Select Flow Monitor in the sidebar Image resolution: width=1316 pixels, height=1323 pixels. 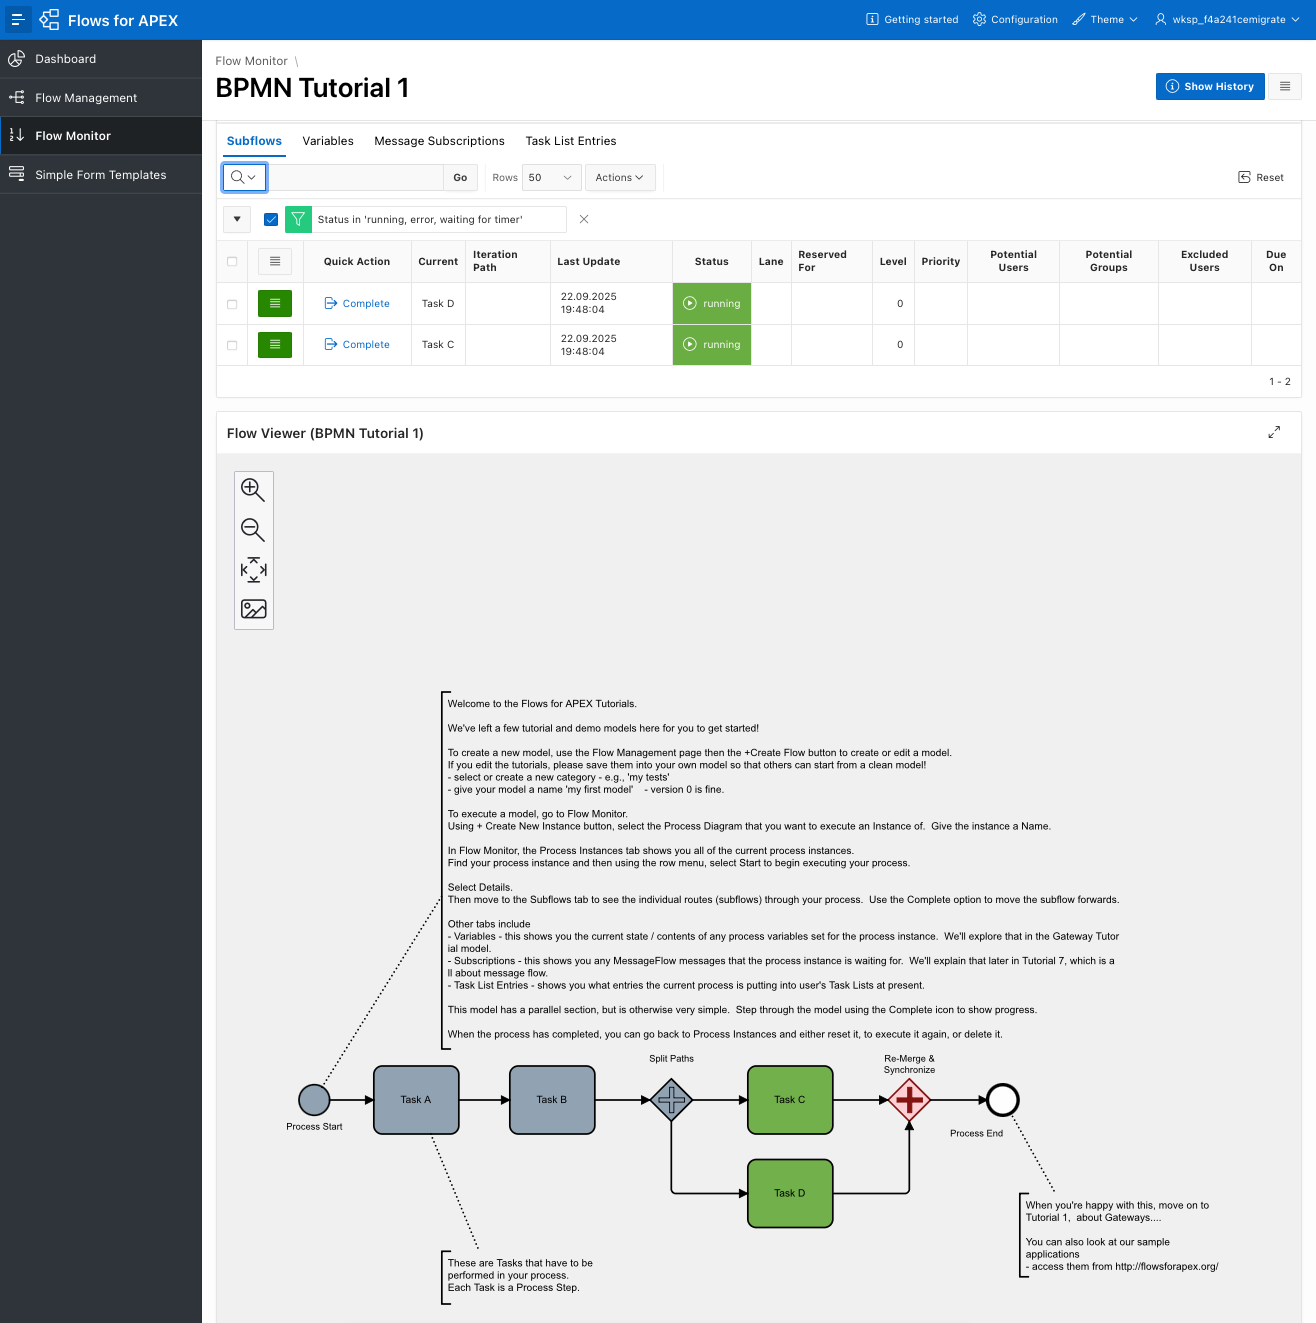tap(101, 136)
